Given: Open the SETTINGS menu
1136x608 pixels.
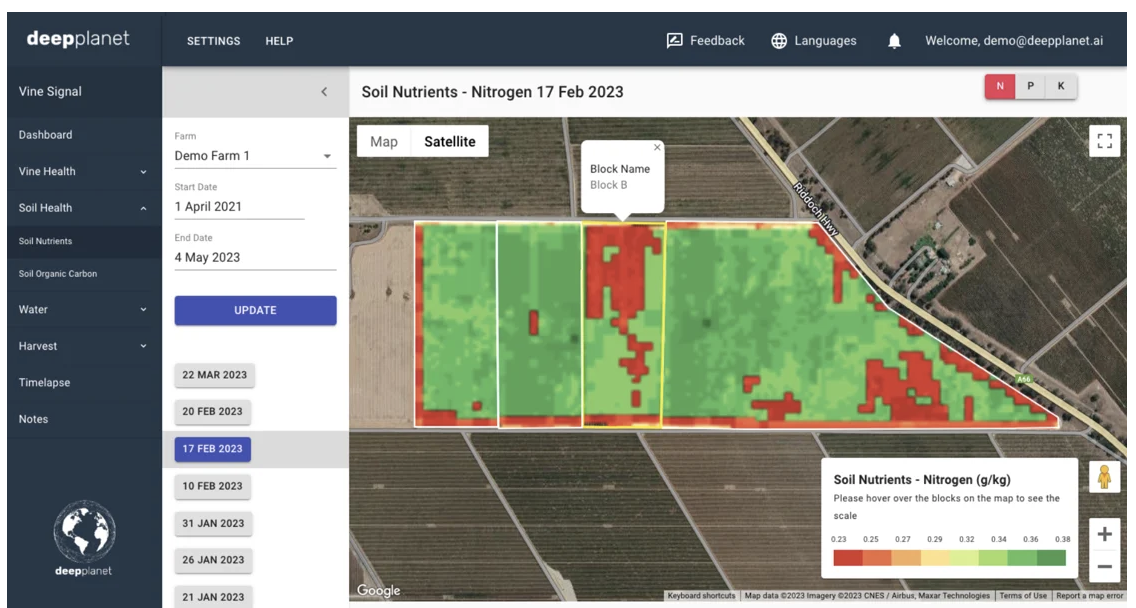Looking at the screenshot, I should tap(213, 41).
